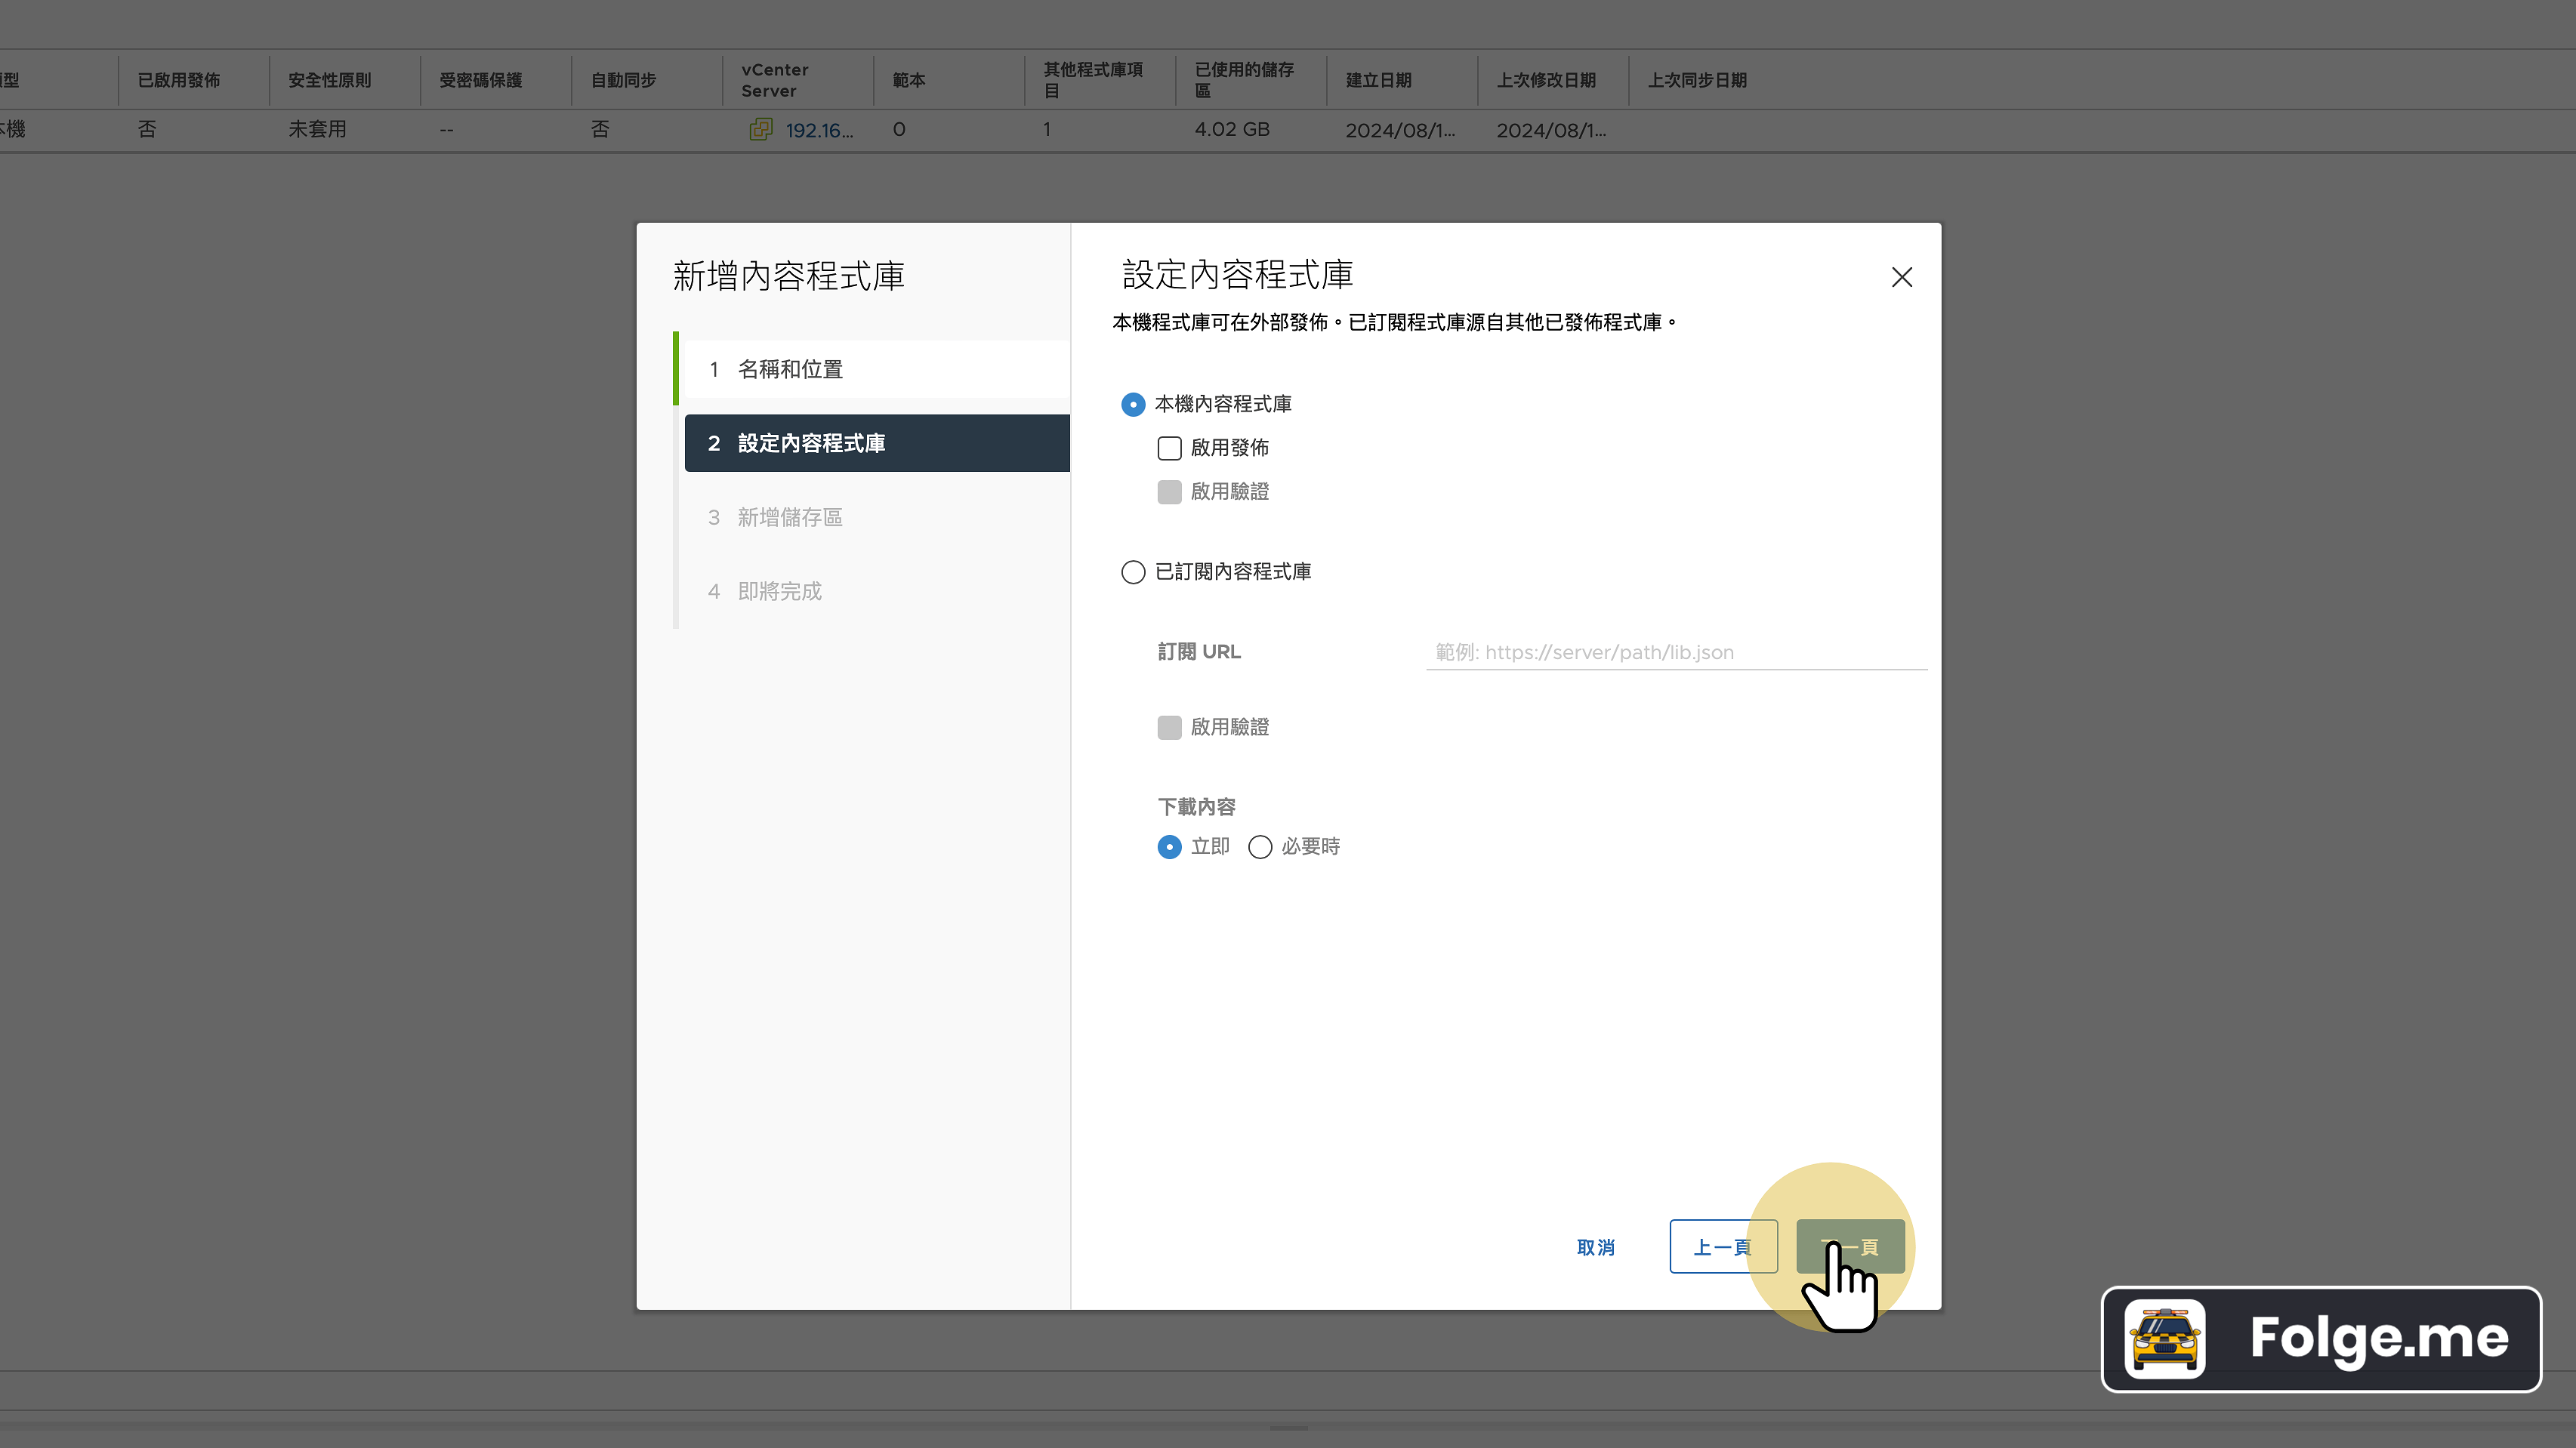Image resolution: width=2576 pixels, height=1448 pixels.
Task: Select step 3 新增儲存區
Action: (x=789, y=517)
